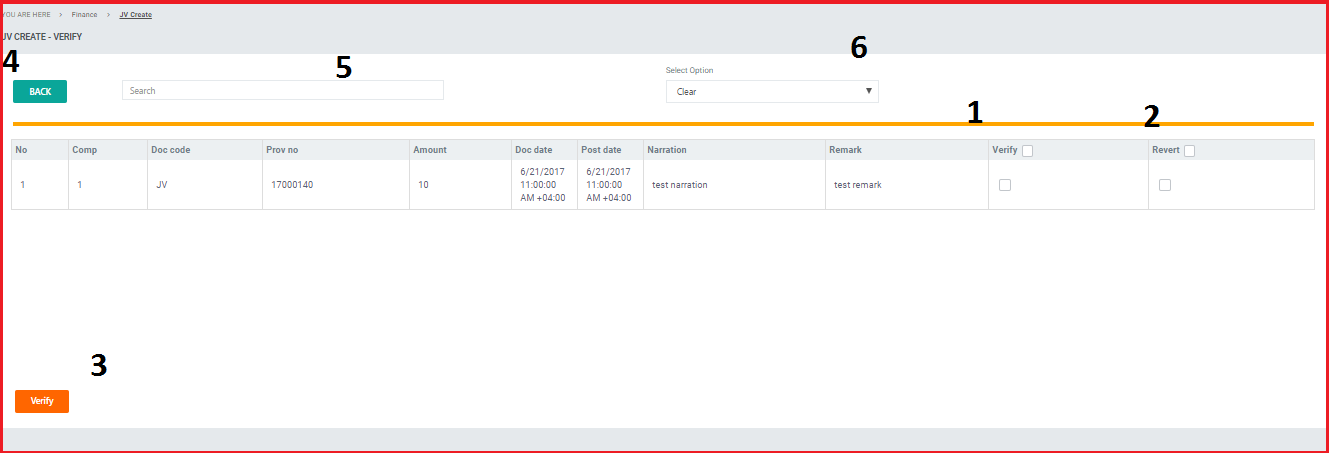This screenshot has height=453, width=1329.
Task: Select the "test remark" cell
Action: coord(858,185)
